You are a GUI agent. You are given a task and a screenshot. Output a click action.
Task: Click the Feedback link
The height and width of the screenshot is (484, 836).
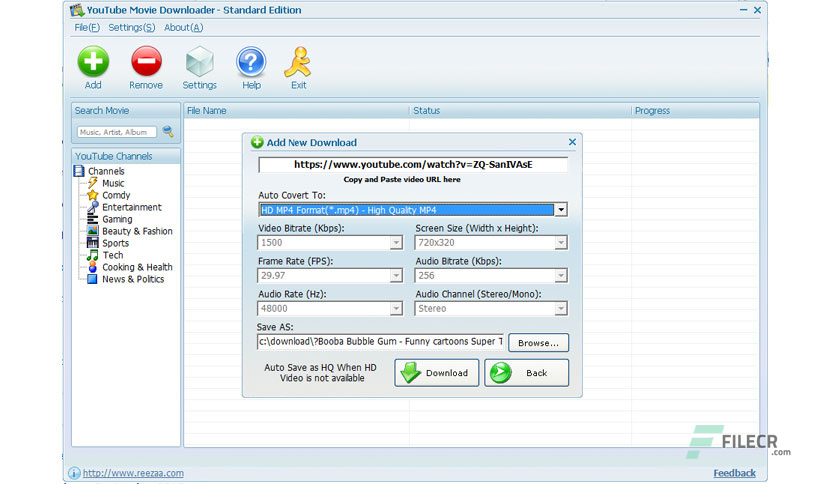coord(734,473)
